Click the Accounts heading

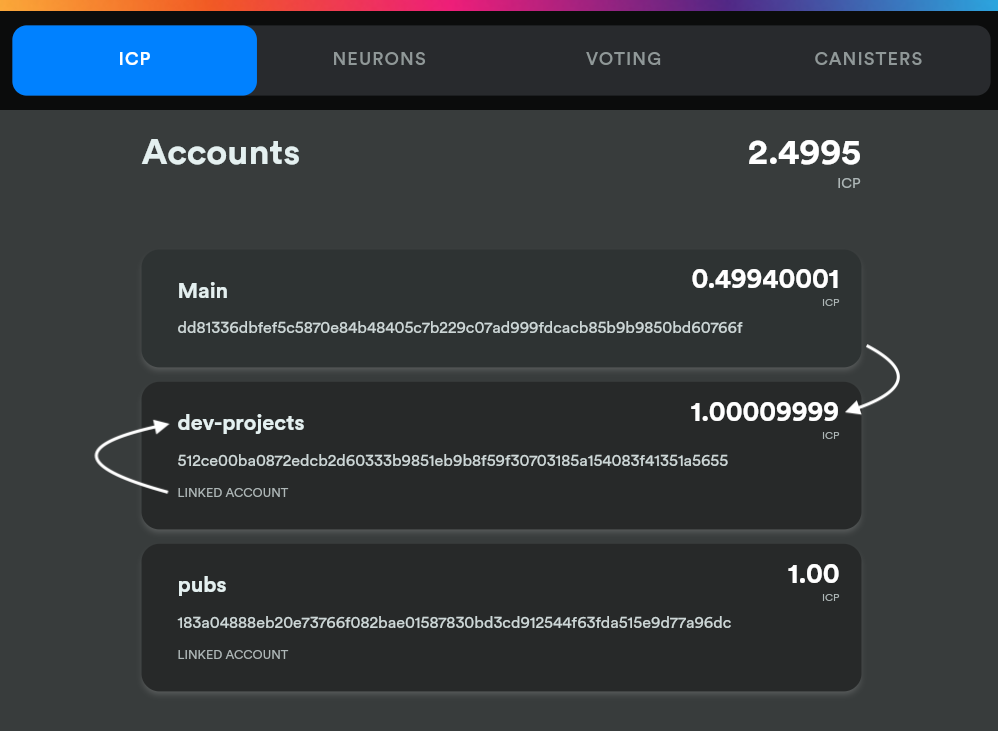click(x=221, y=152)
